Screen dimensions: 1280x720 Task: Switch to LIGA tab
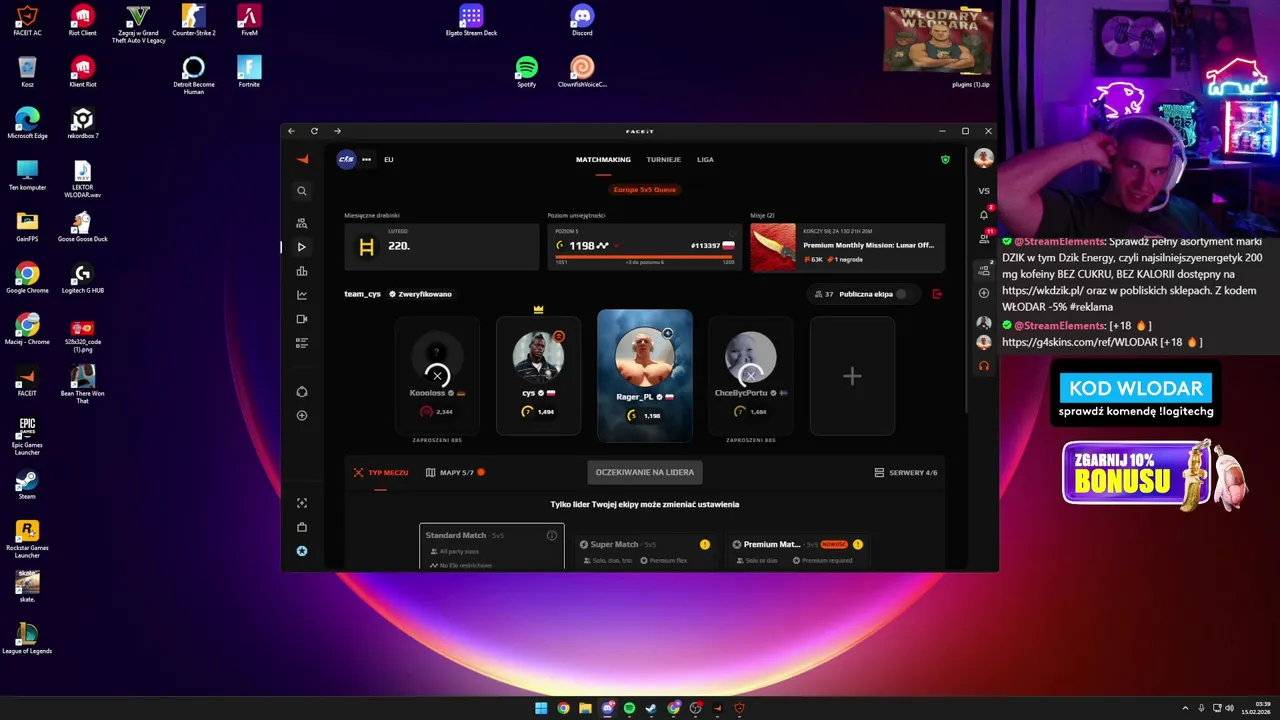[705, 159]
